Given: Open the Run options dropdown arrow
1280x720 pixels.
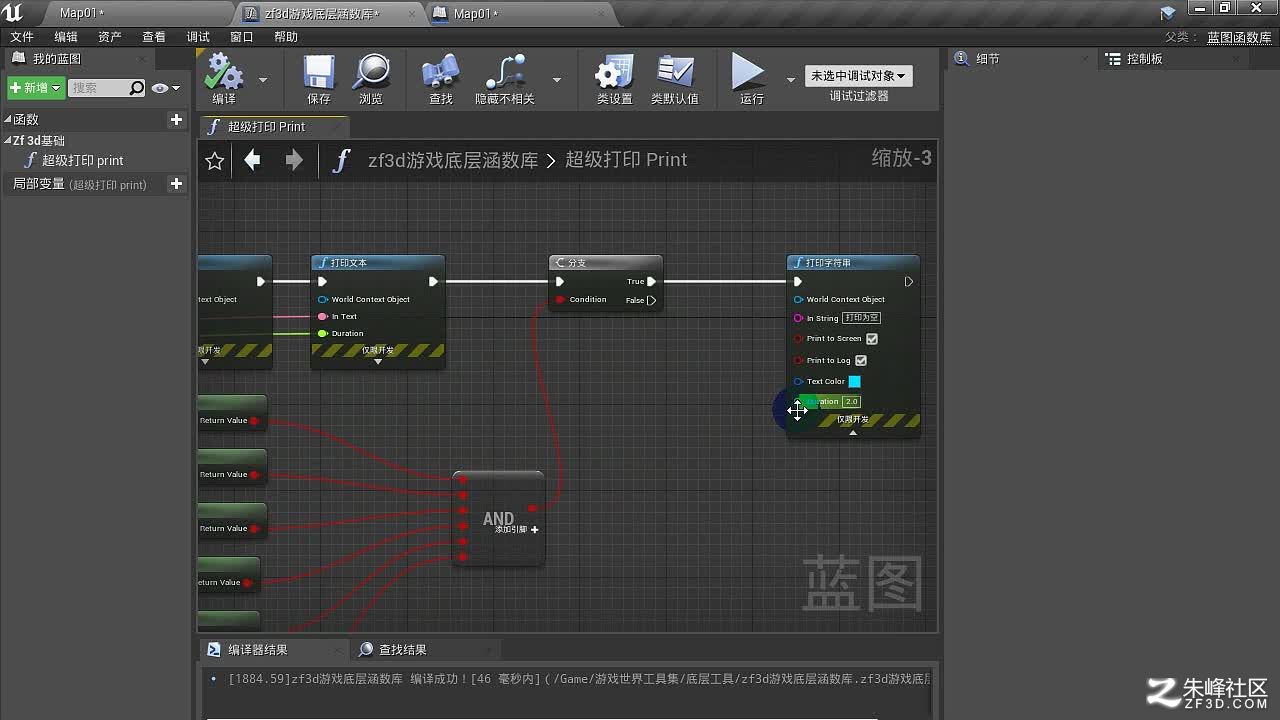Looking at the screenshot, I should (x=791, y=79).
